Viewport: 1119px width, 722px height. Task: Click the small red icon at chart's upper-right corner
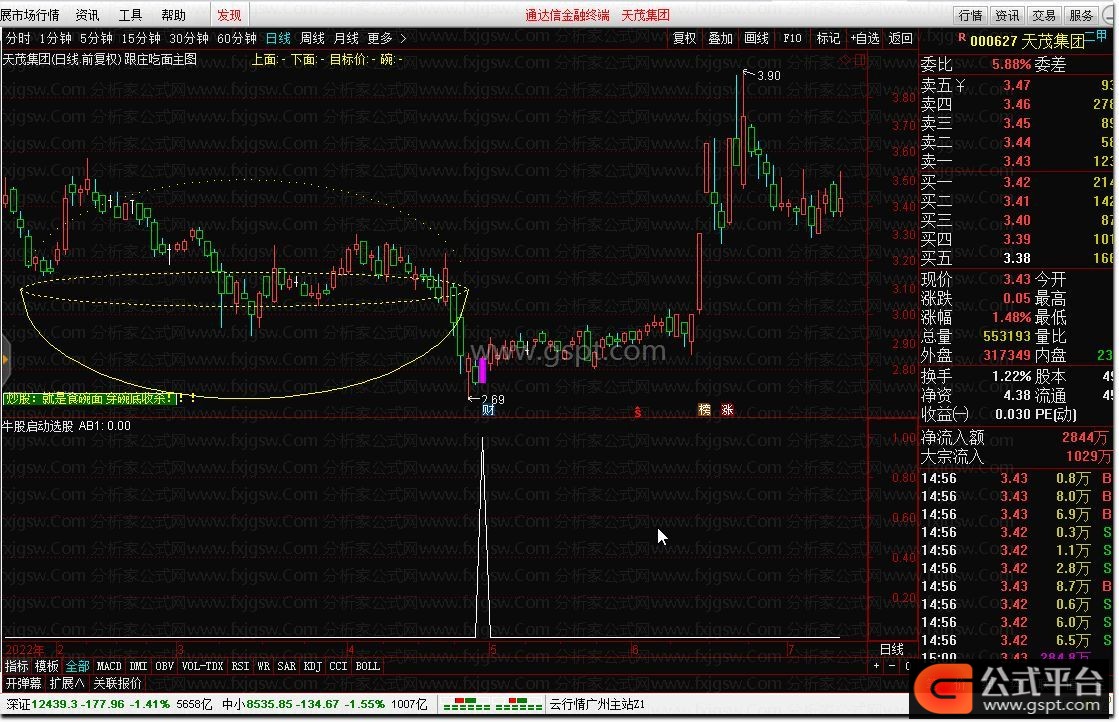(x=859, y=60)
